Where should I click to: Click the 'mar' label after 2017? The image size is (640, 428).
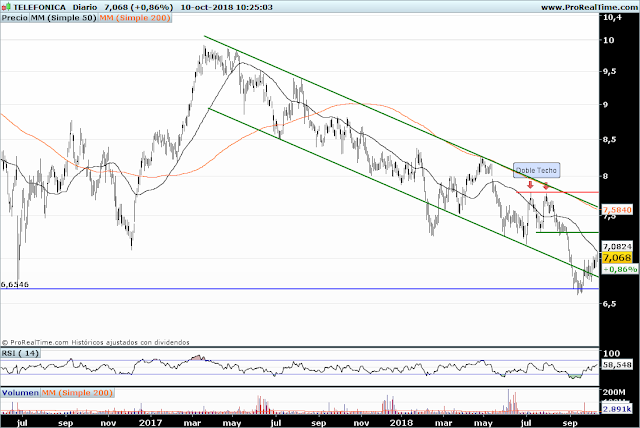pos(192,423)
